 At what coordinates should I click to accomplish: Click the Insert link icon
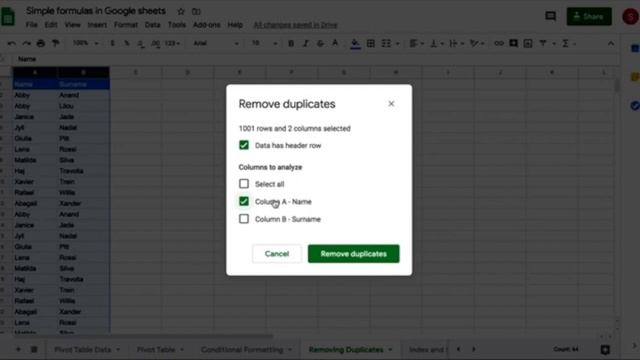click(x=499, y=43)
